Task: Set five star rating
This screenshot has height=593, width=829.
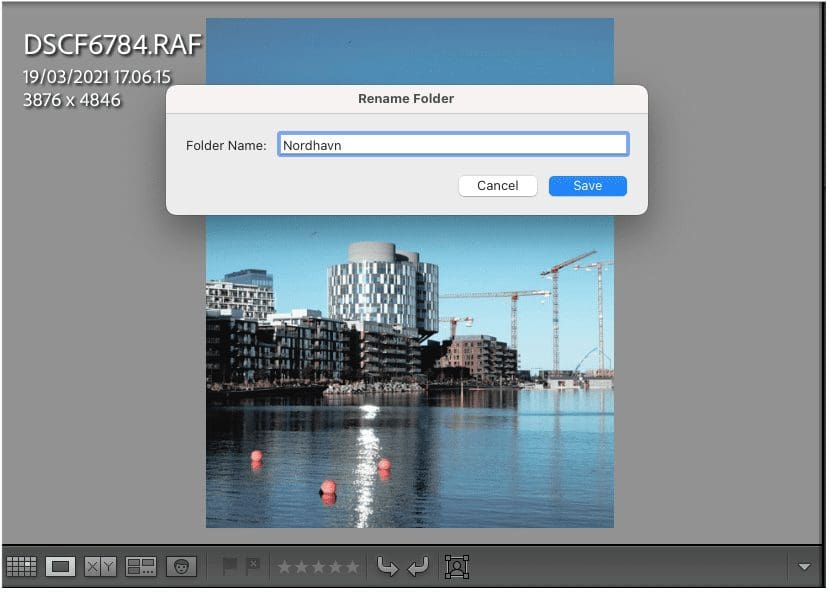Action: pyautogui.click(x=352, y=567)
